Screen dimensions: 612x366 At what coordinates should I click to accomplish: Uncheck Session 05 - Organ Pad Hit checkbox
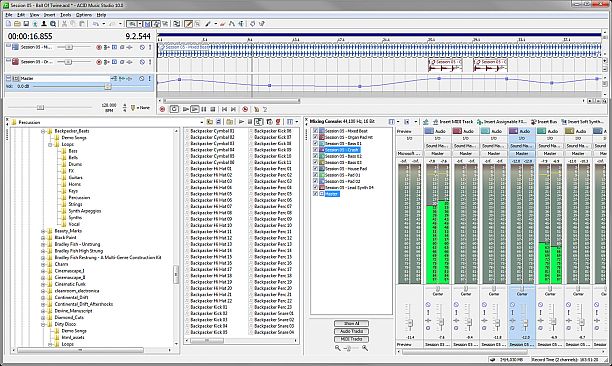315,137
